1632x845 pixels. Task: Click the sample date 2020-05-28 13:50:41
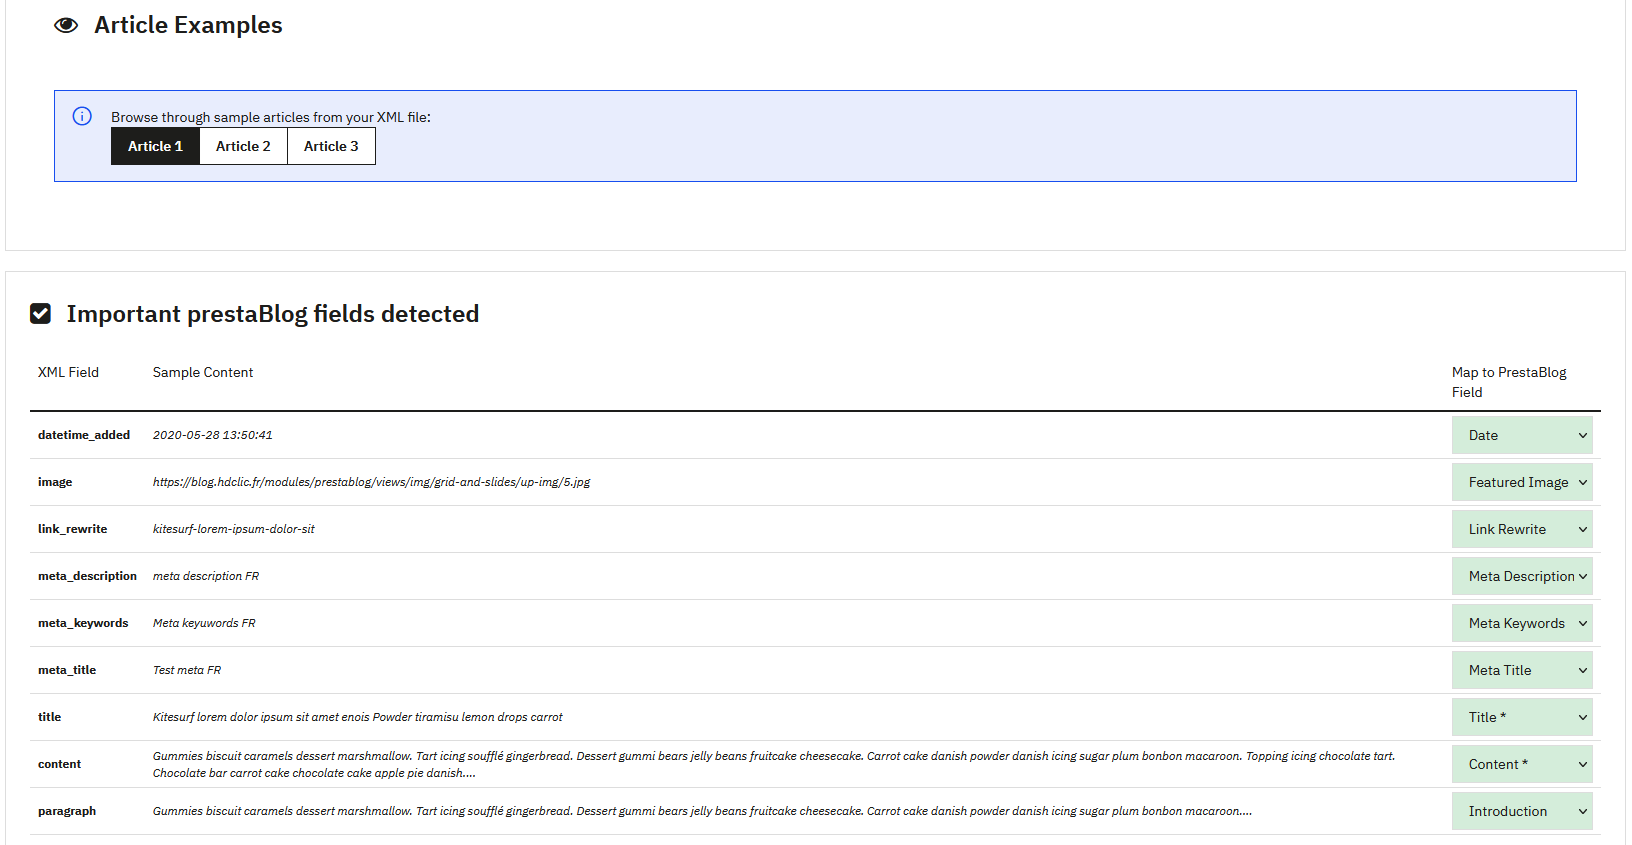pyautogui.click(x=212, y=435)
